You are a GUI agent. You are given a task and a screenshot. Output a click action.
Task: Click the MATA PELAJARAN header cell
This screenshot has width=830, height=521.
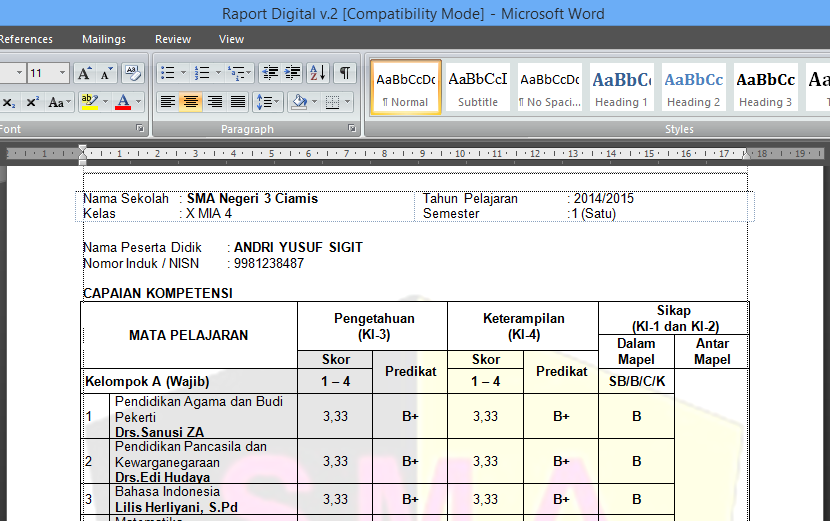click(188, 335)
